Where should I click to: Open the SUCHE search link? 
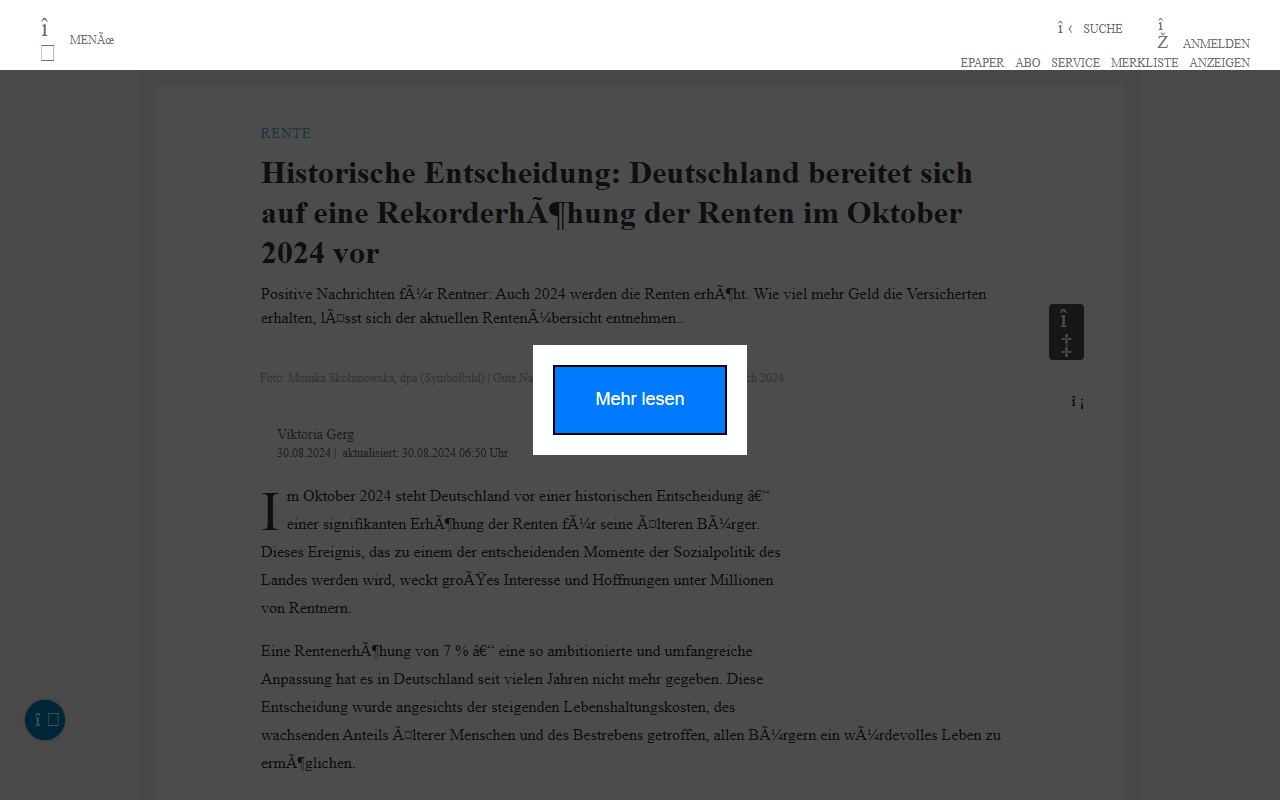pos(1103,29)
